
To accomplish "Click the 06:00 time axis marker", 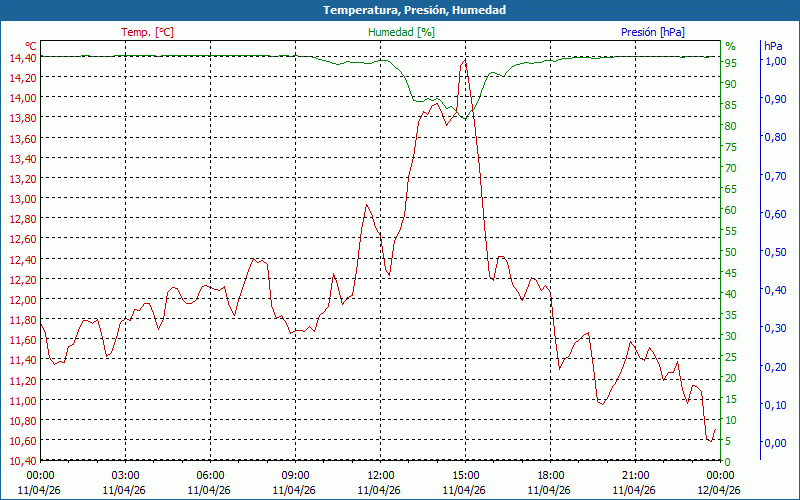I will [210, 475].
